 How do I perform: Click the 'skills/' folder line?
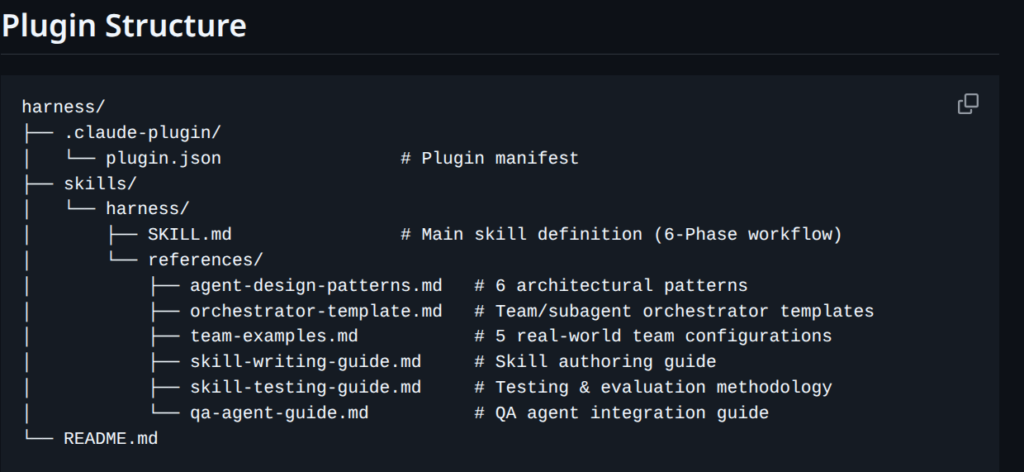point(100,183)
